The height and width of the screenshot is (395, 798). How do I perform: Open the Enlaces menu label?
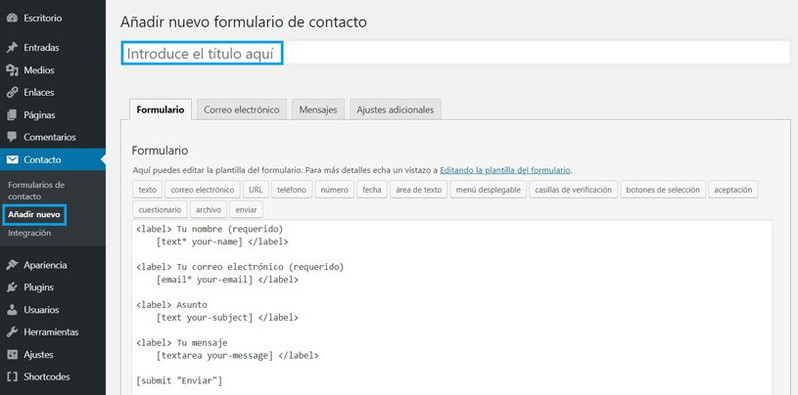[39, 93]
